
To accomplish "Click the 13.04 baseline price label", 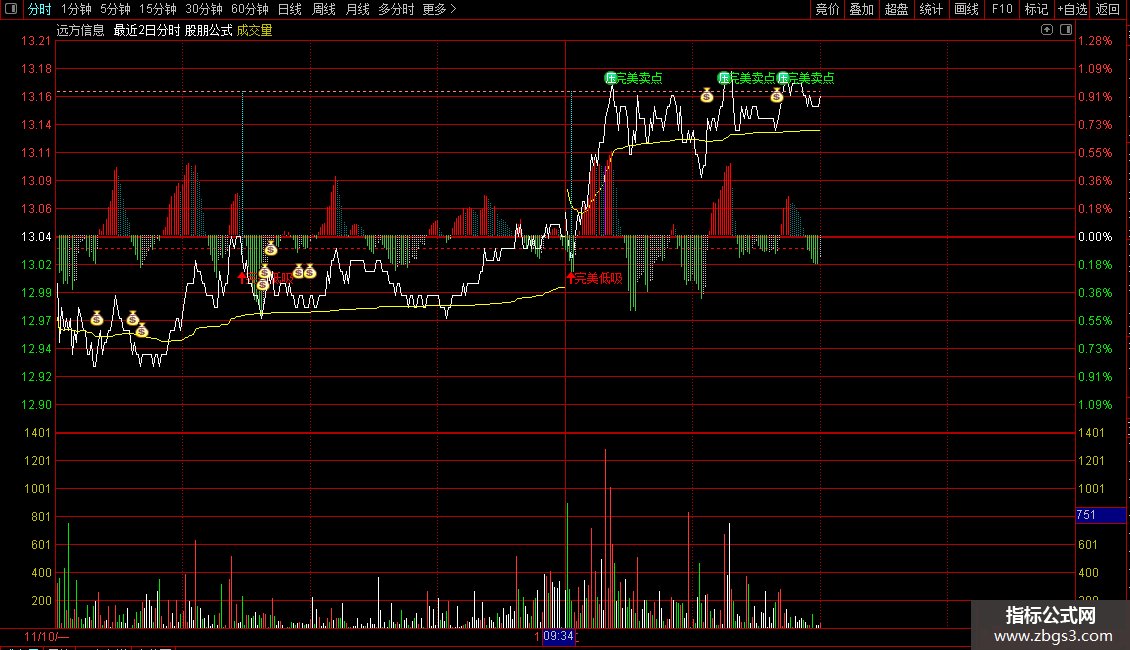I will pos(36,237).
